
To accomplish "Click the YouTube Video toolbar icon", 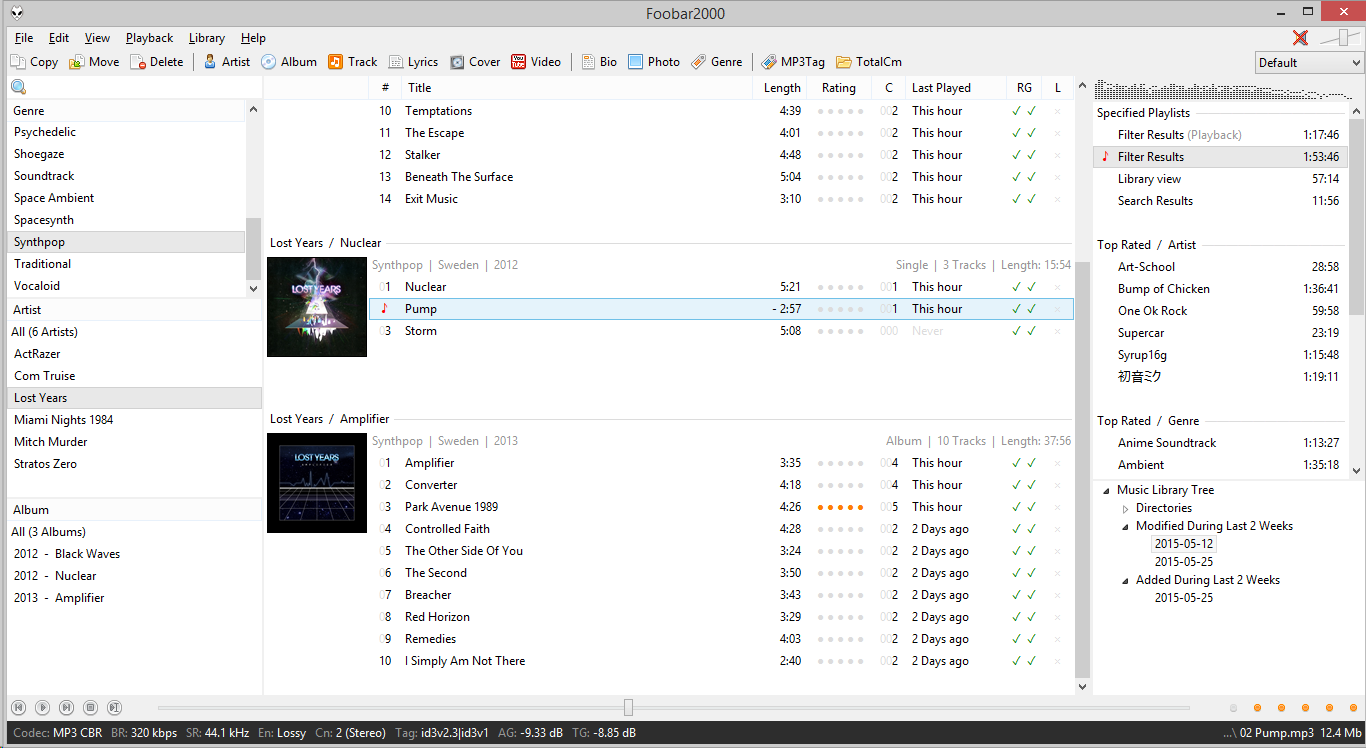I will 519,62.
